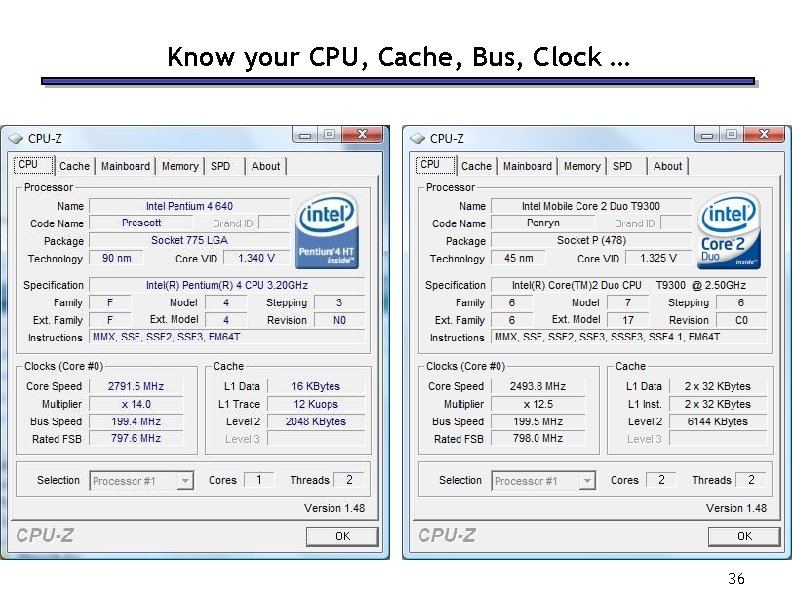
Task: Click the x 12.5 multiplier value
Action: point(538,404)
